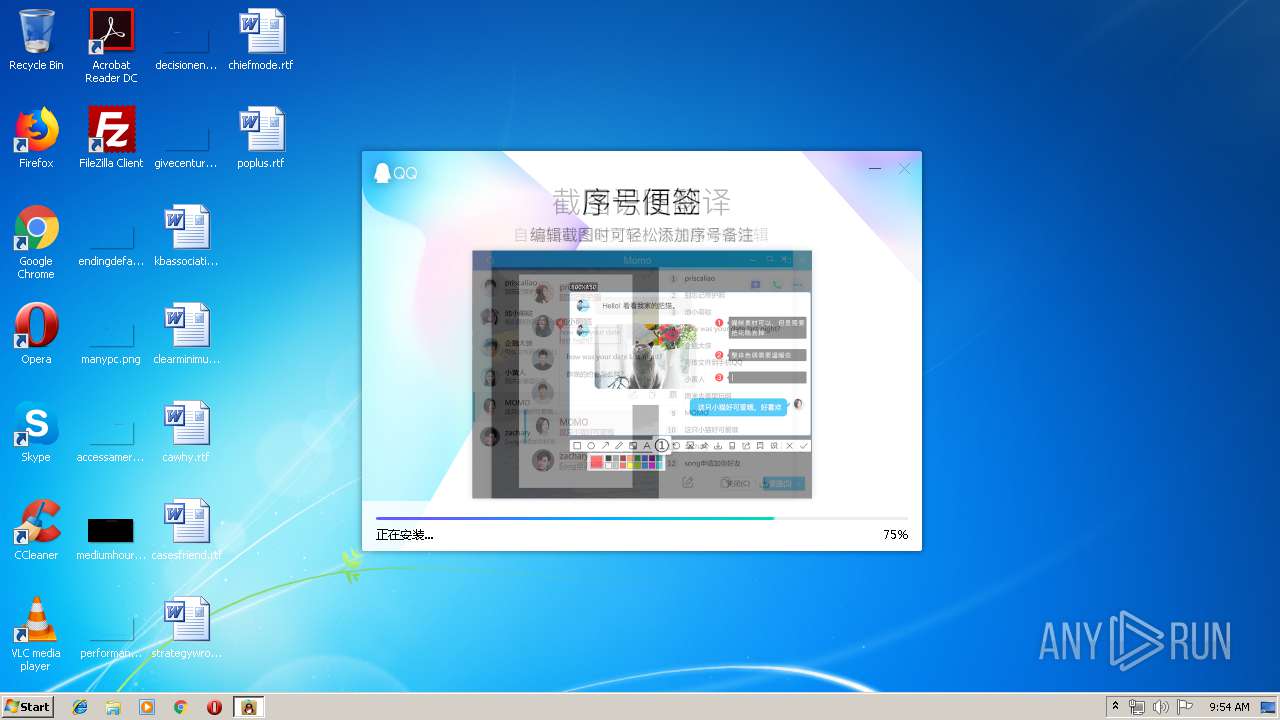This screenshot has height=720, width=1280.
Task: Open FileZilla Client shortcut
Action: 111,138
